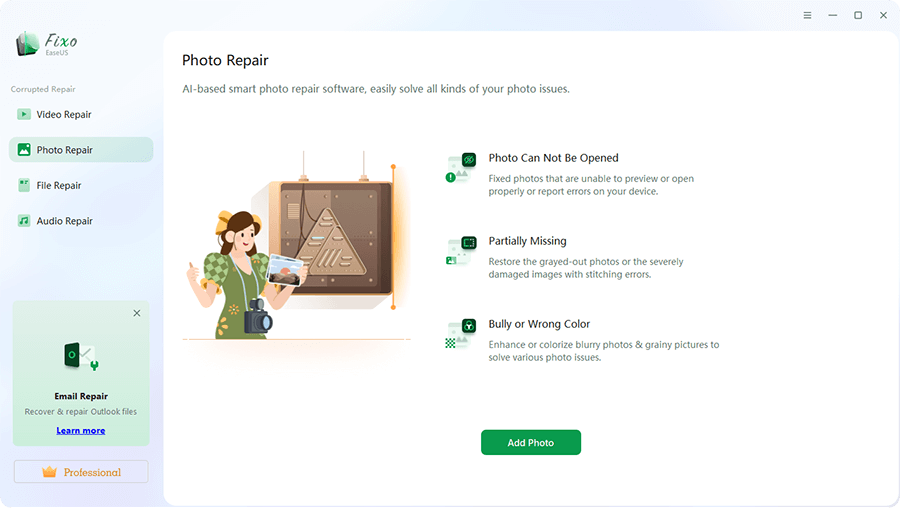Minimize the Fixo window
The image size is (900, 508).
(832, 15)
